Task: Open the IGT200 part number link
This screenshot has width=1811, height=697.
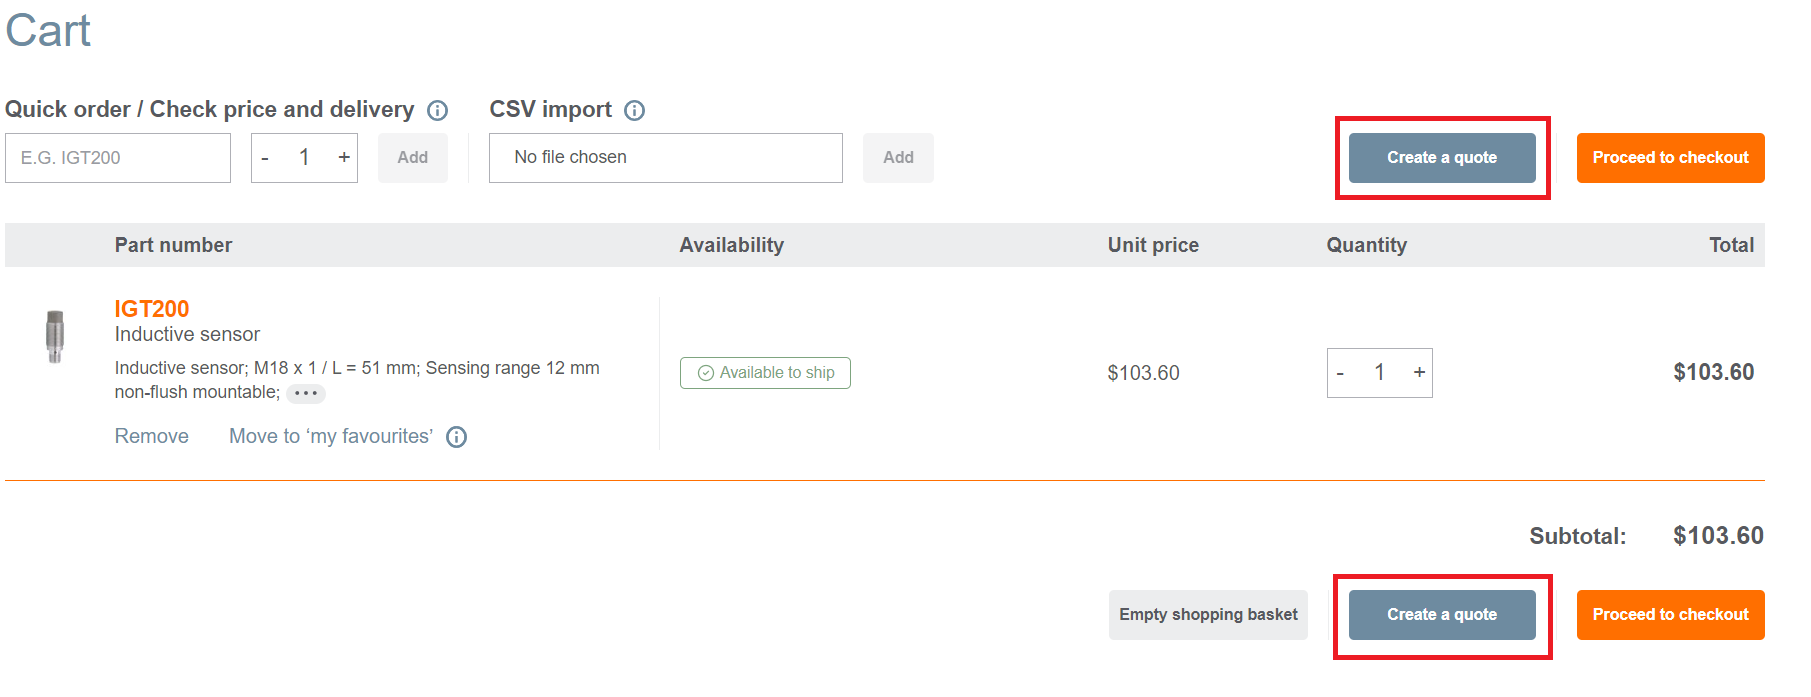Action: pos(152,309)
